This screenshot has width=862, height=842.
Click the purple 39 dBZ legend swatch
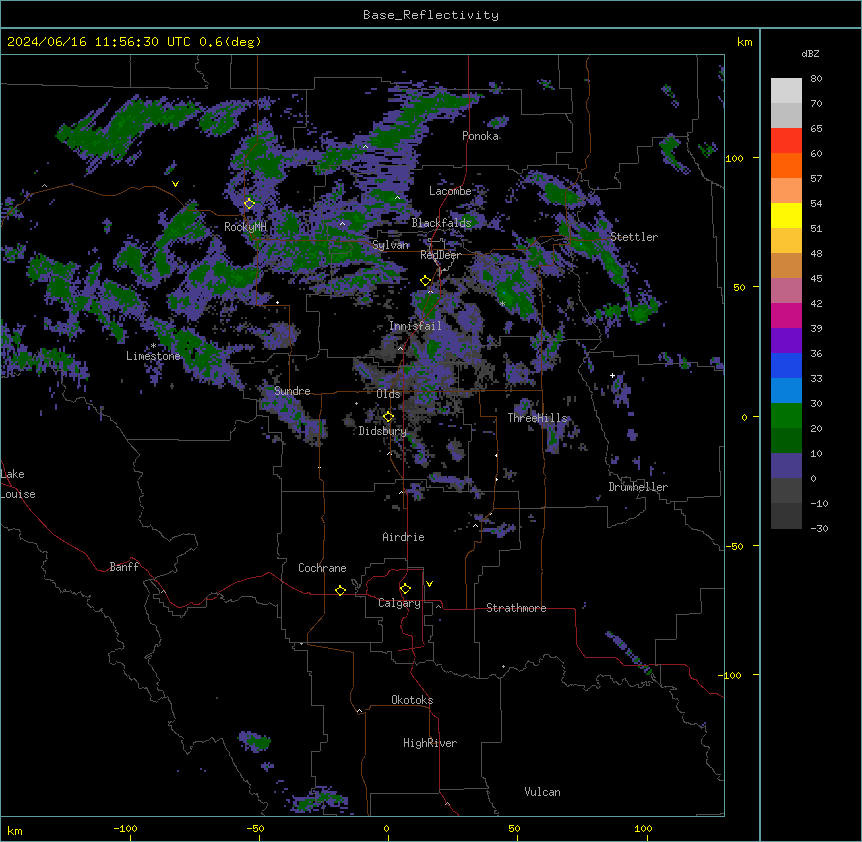pos(786,340)
